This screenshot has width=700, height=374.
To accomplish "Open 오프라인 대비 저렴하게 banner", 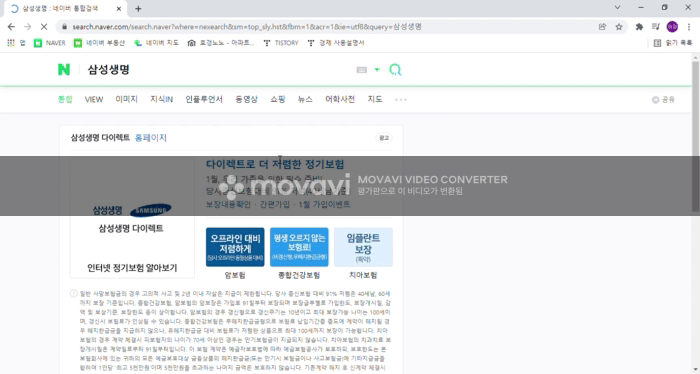I will click(x=235, y=247).
